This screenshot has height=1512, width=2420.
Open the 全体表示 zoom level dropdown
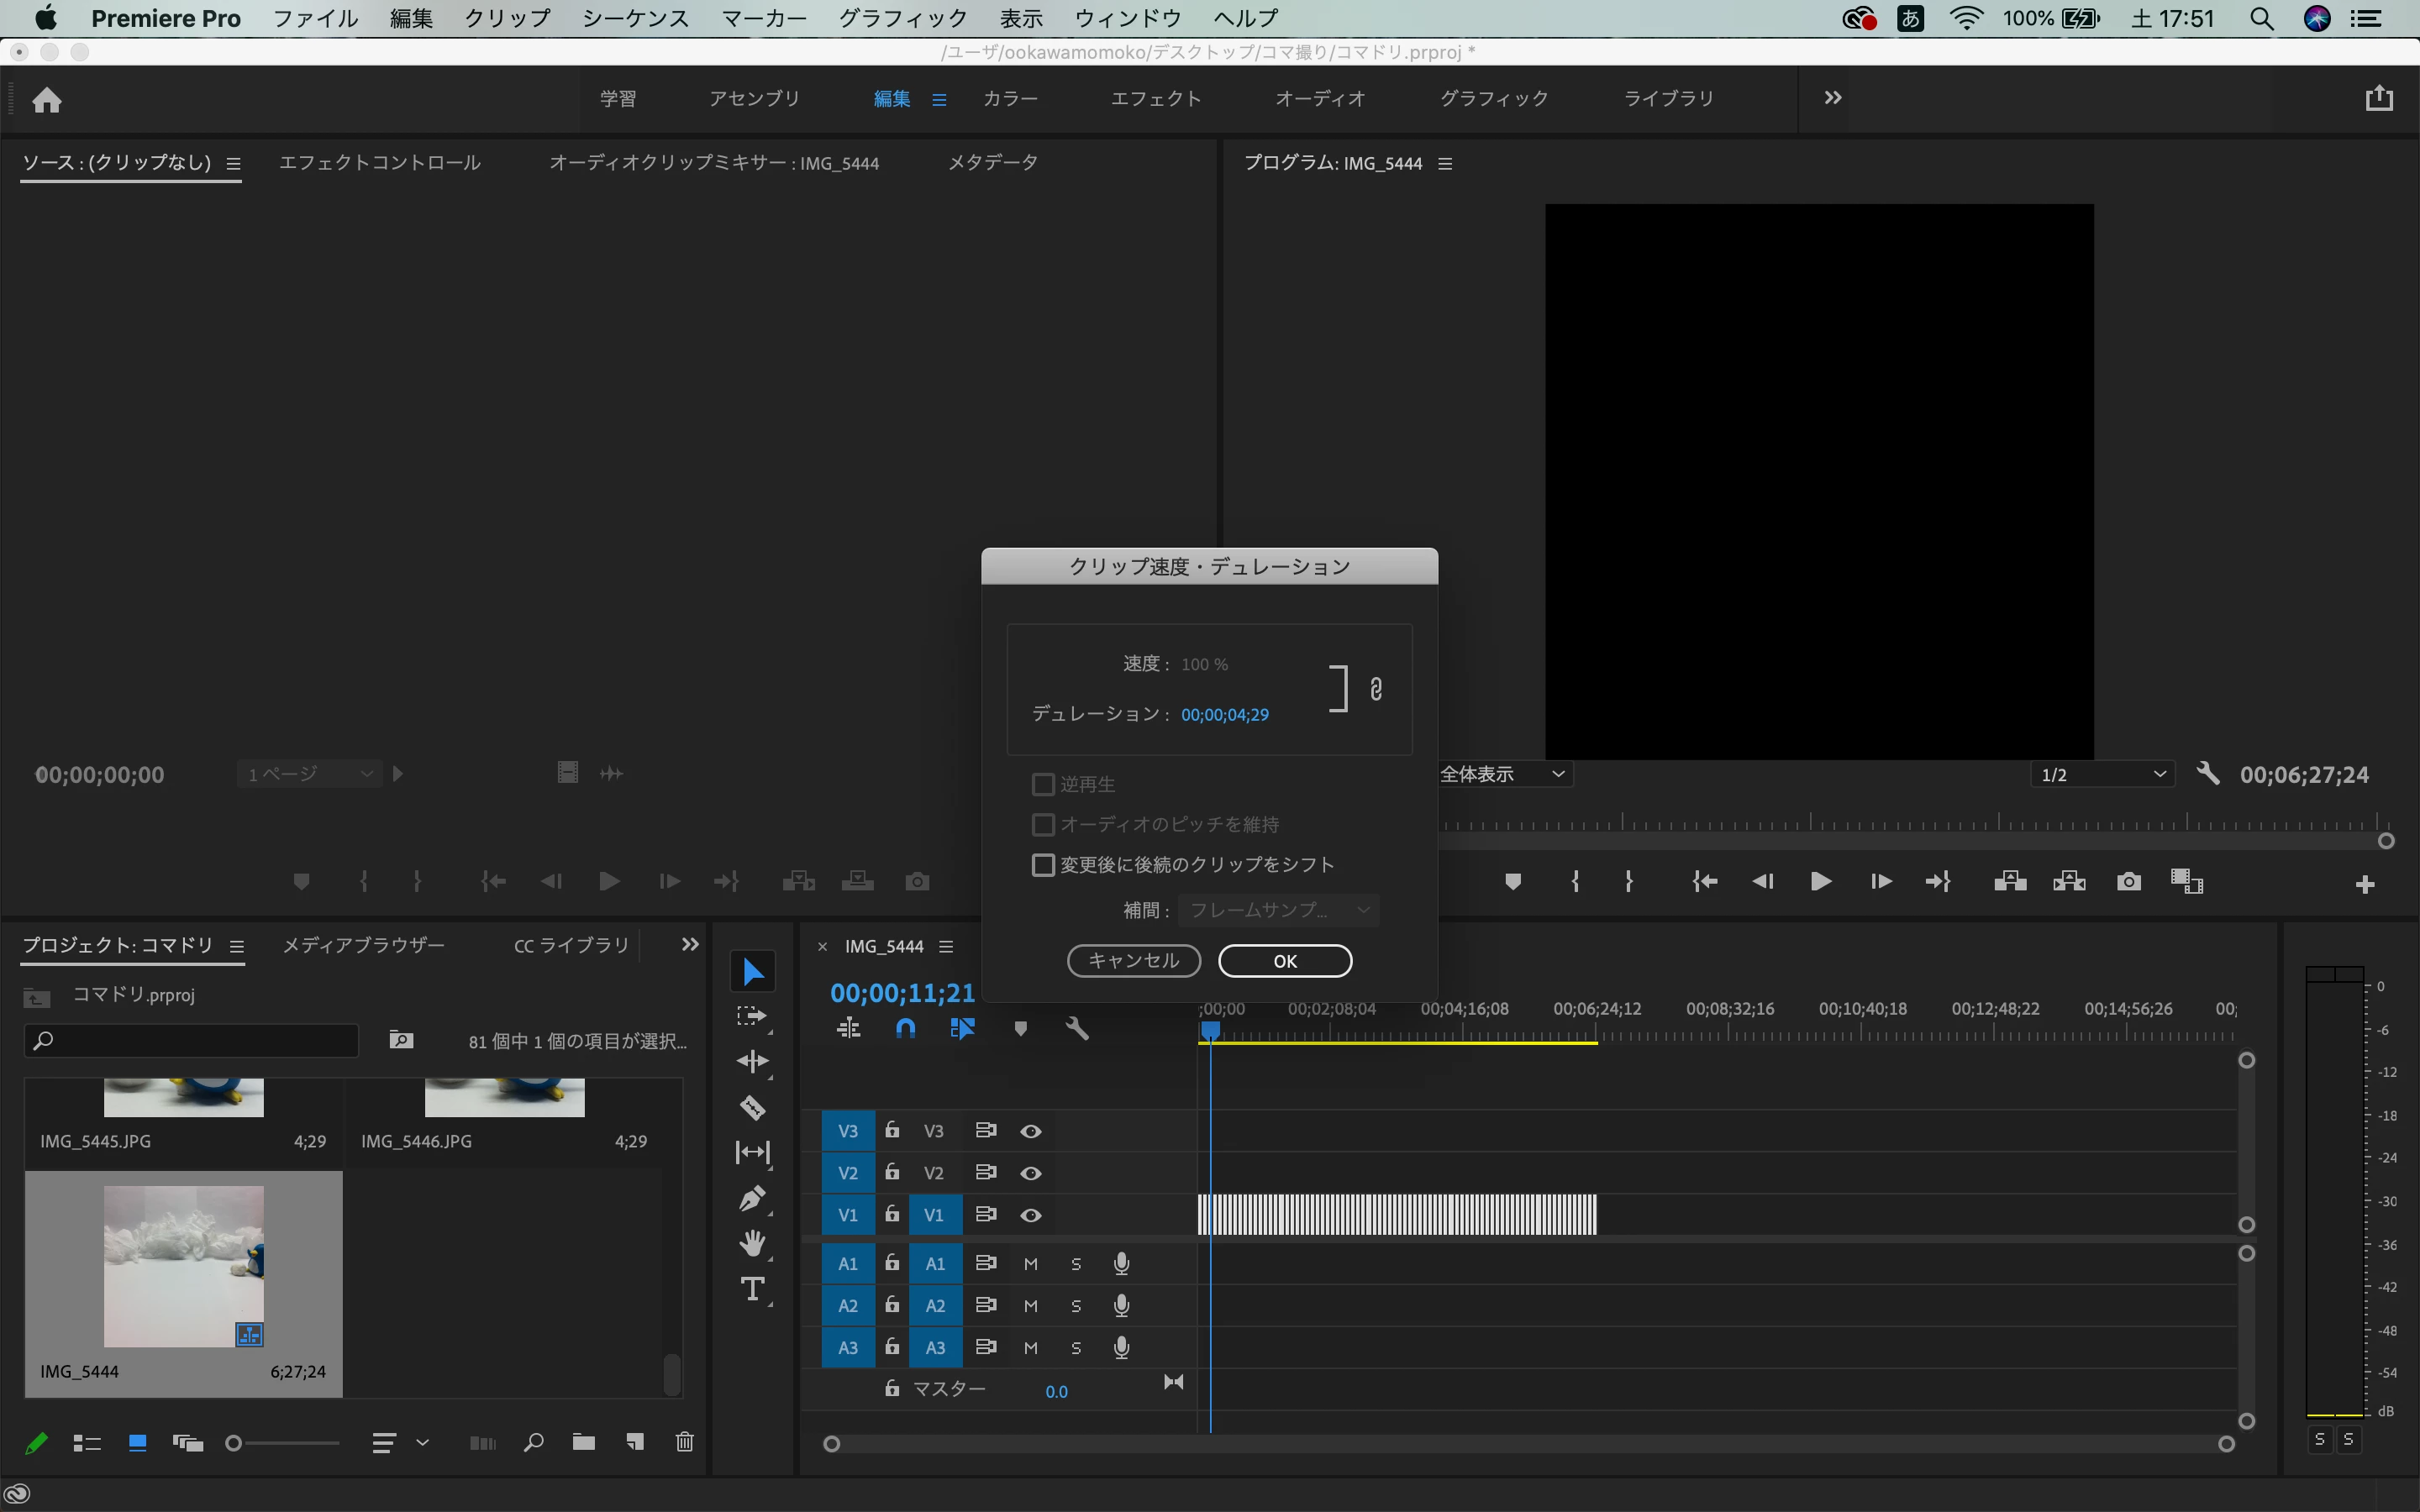[x=1502, y=774]
